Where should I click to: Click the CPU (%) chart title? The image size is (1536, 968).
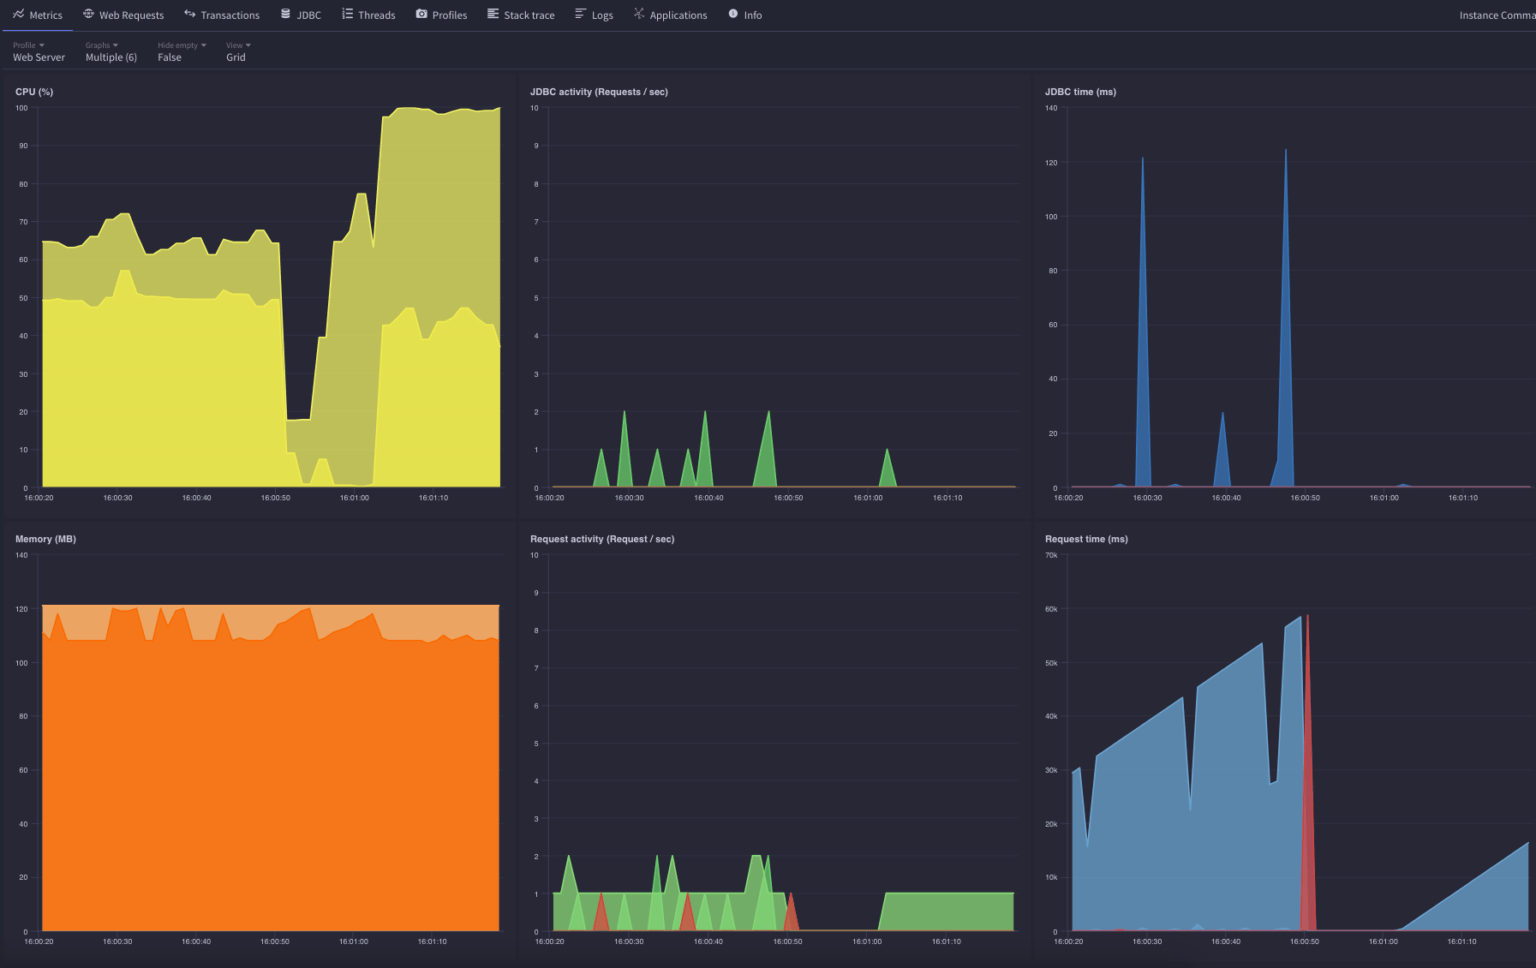33,91
